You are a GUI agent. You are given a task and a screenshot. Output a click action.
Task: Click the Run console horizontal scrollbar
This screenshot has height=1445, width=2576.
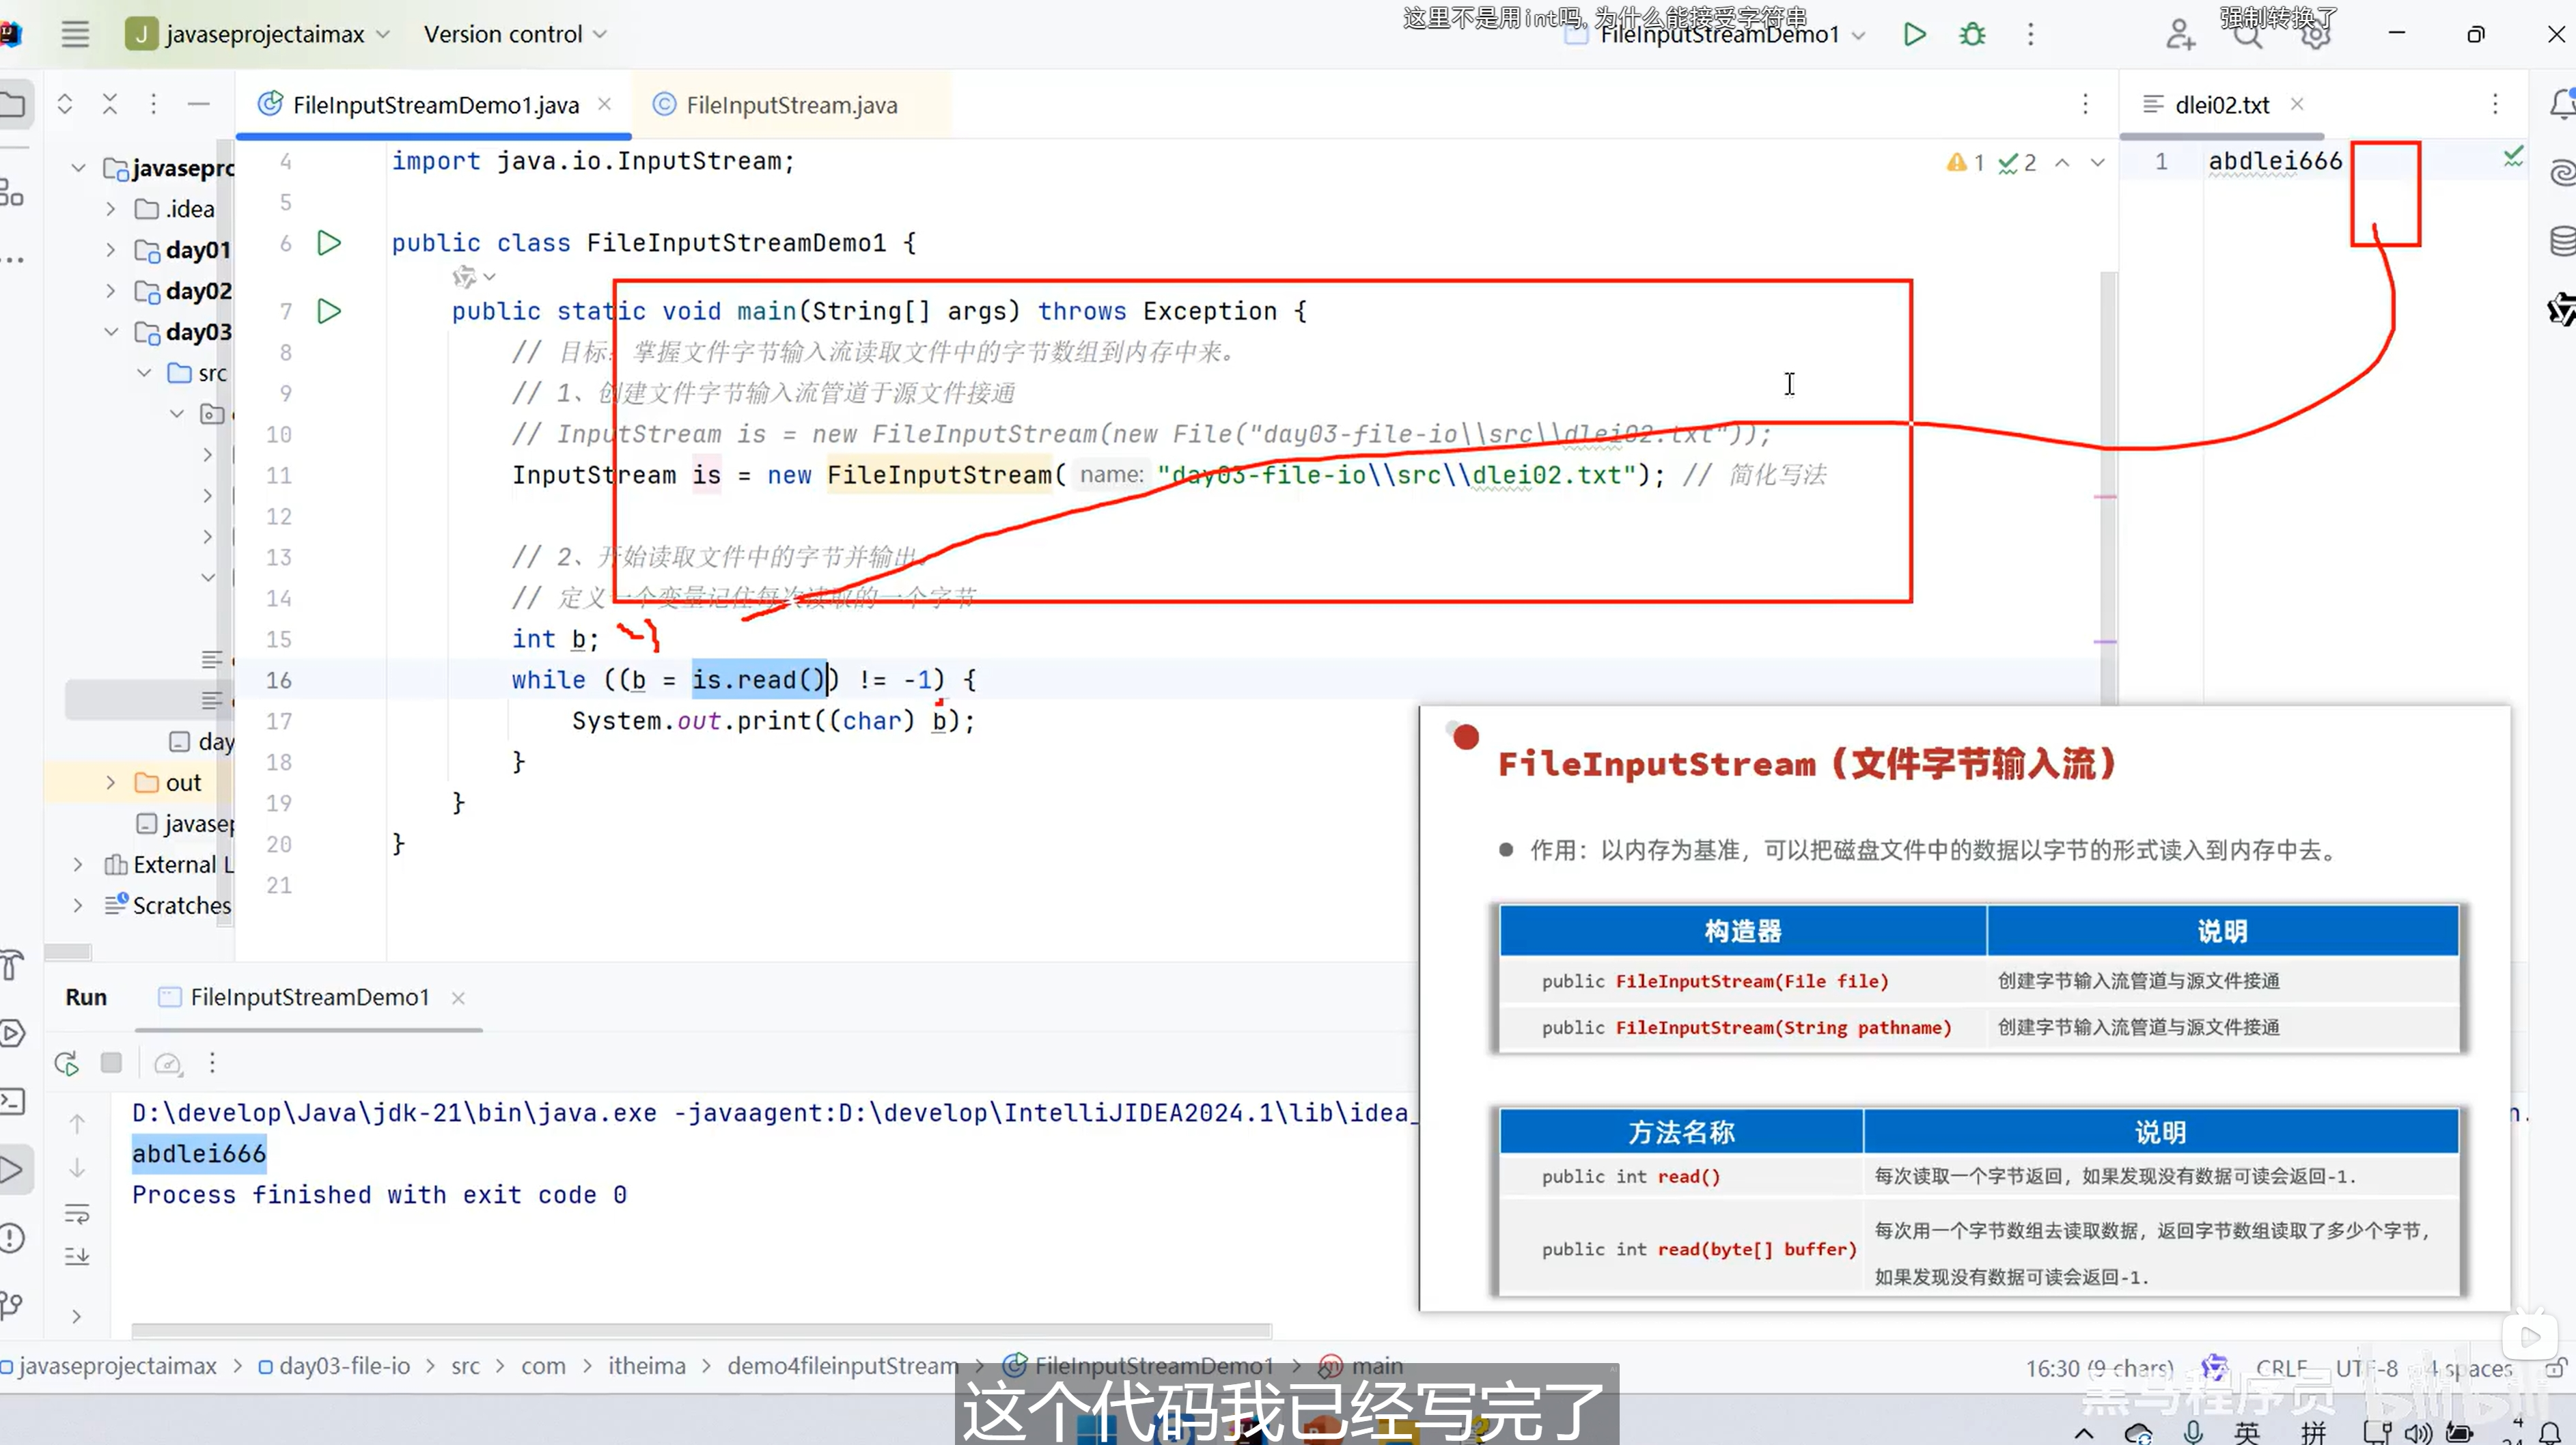click(700, 1331)
